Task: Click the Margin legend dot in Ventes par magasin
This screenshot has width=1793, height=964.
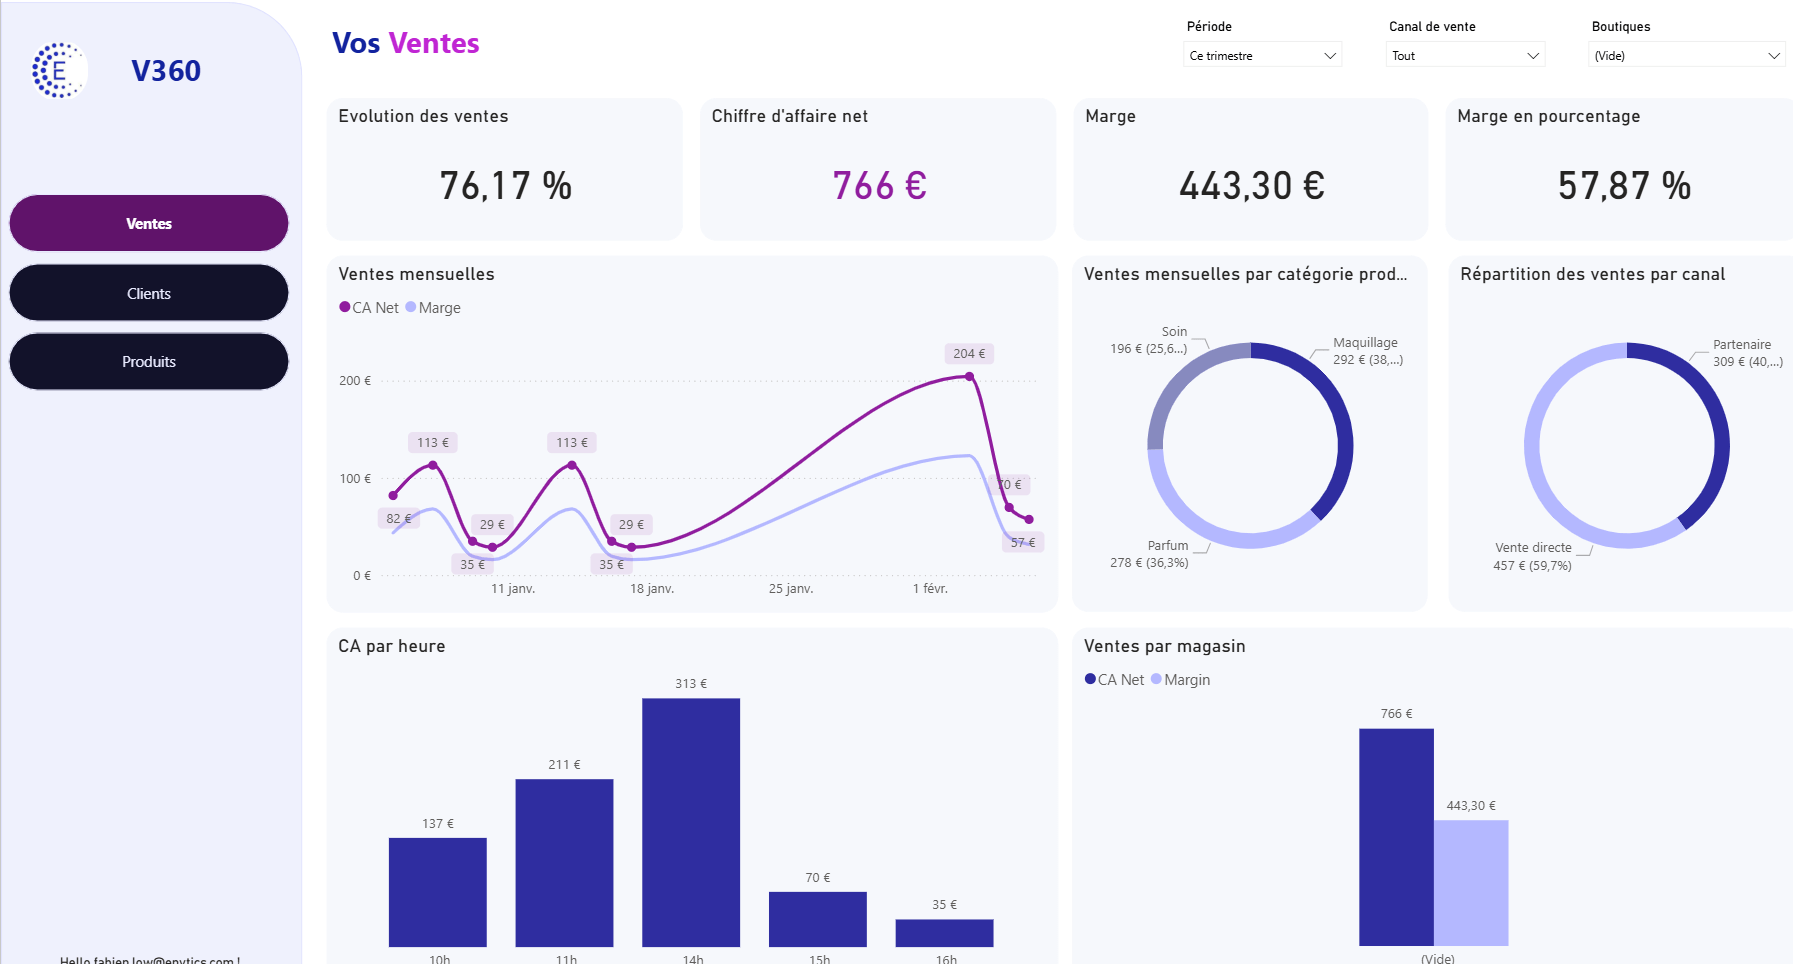Action: coord(1156,679)
